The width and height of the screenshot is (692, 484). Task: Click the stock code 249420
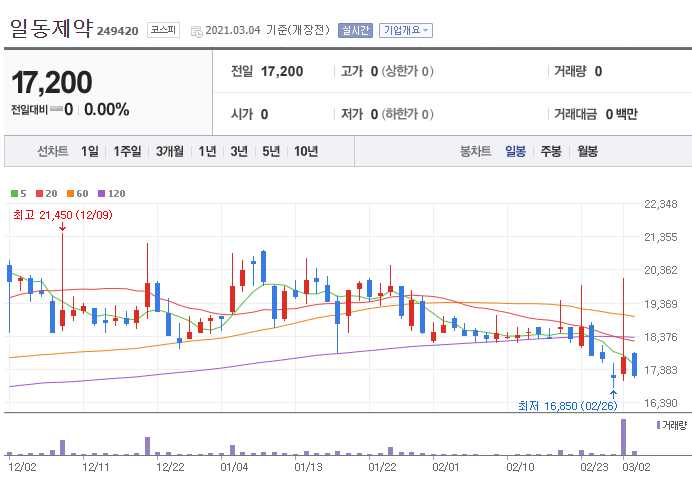[117, 31]
